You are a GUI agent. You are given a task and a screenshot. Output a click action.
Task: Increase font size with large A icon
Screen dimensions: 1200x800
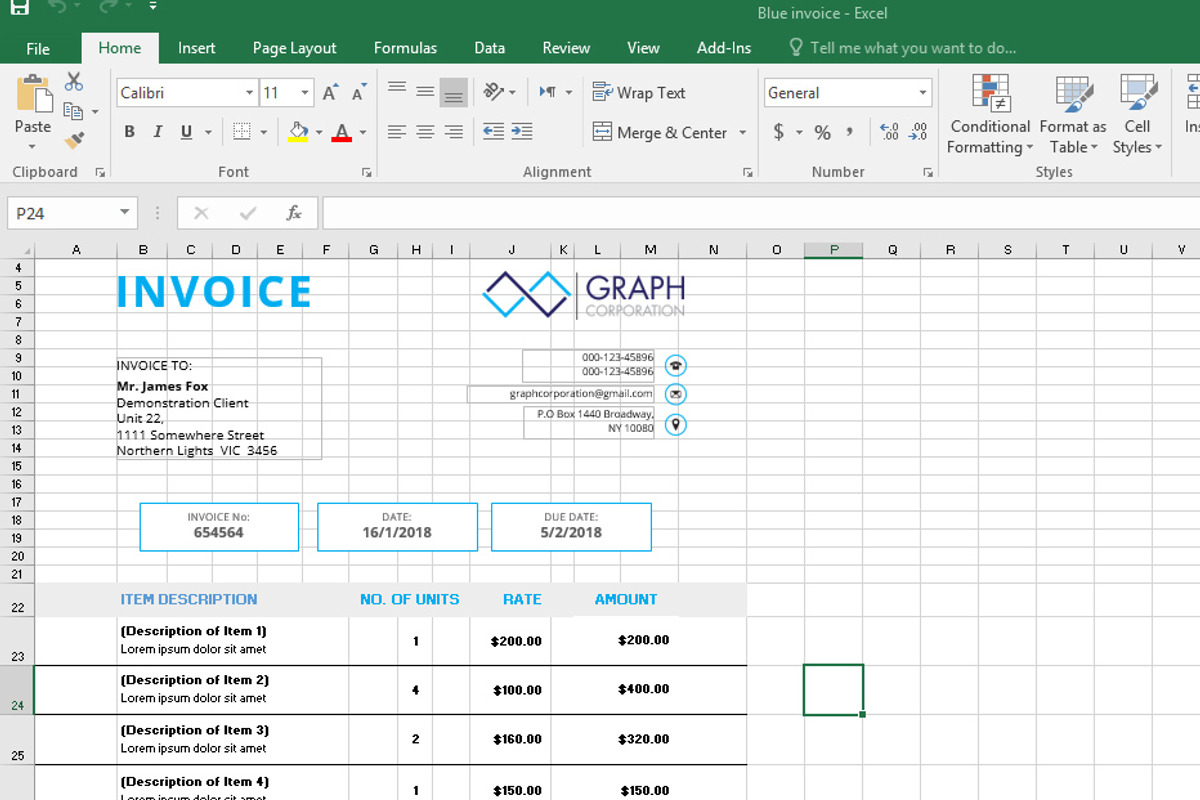click(x=331, y=93)
